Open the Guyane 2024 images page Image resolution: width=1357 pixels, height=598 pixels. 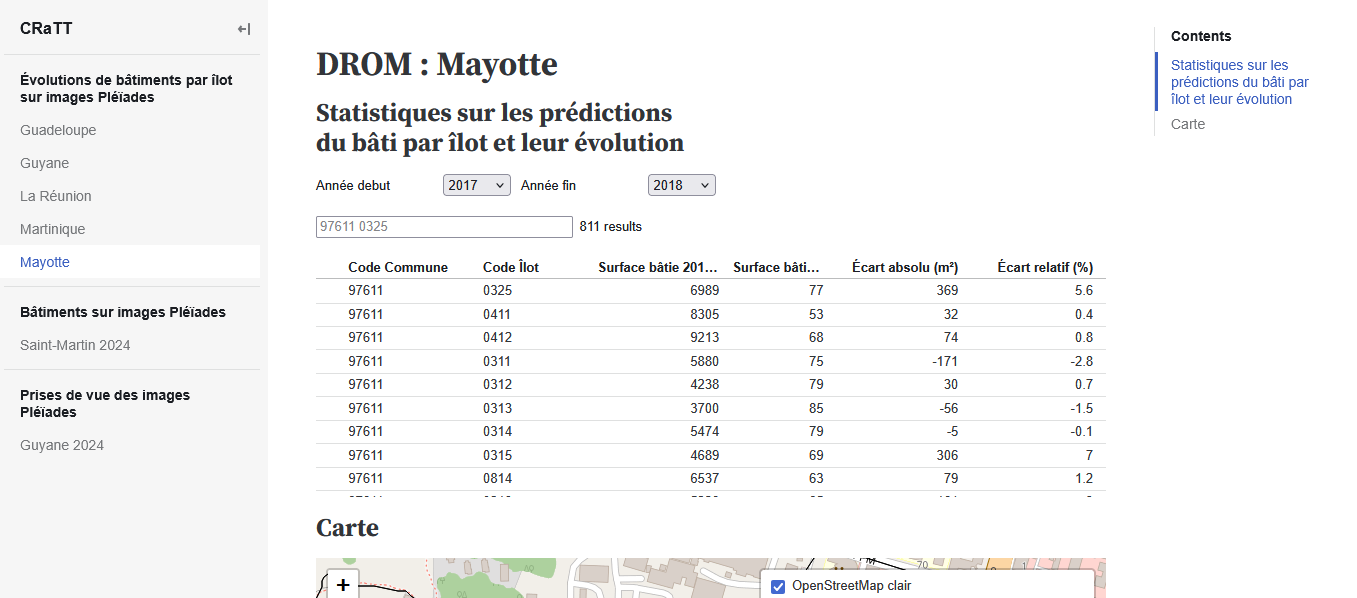pos(62,445)
